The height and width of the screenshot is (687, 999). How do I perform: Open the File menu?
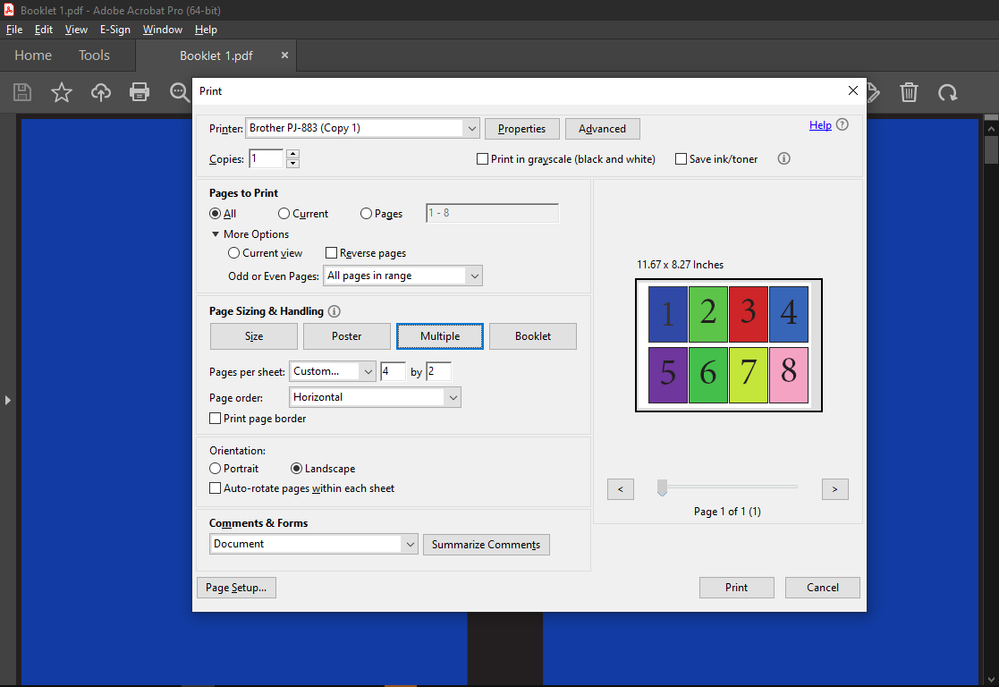point(14,29)
